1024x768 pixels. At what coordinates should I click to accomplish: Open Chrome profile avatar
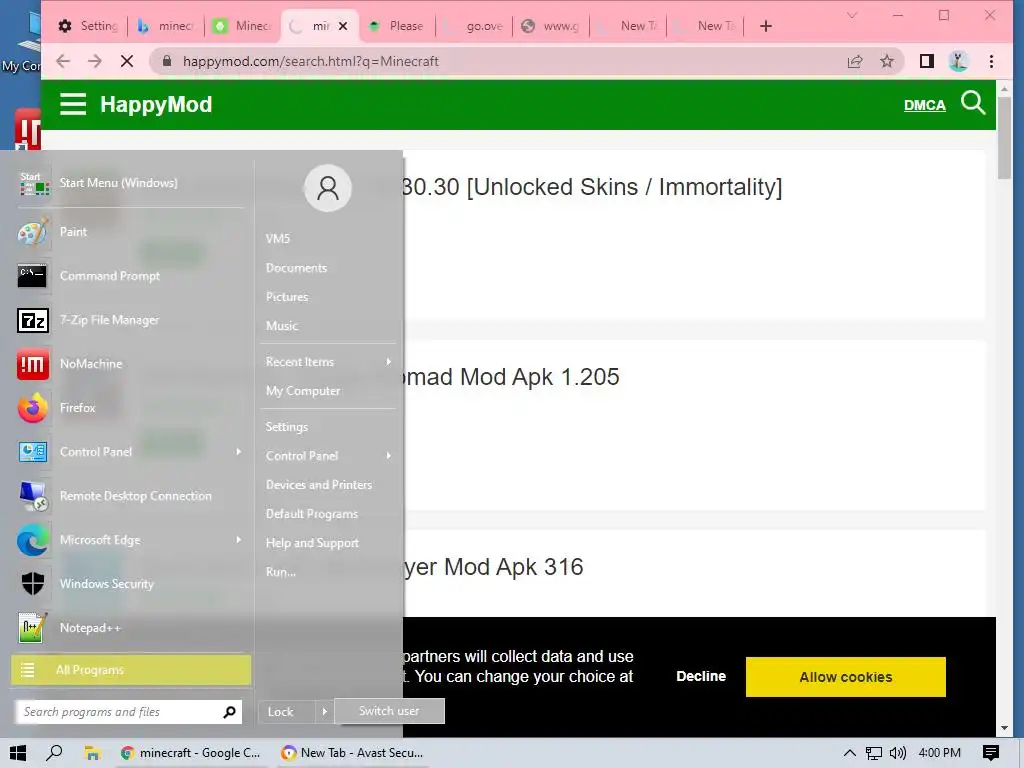(x=958, y=61)
